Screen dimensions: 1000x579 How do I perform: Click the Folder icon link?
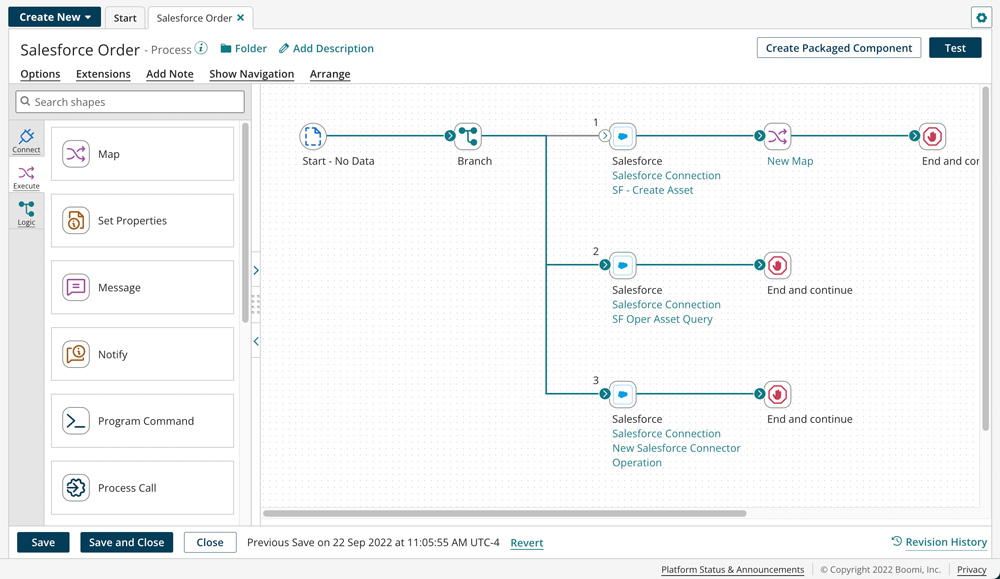coord(244,48)
